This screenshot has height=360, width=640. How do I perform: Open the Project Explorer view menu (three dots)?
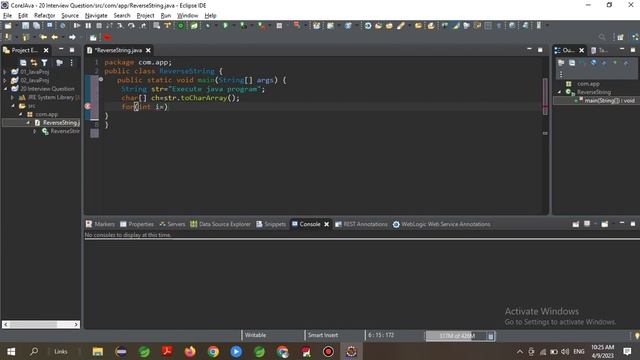point(71,62)
